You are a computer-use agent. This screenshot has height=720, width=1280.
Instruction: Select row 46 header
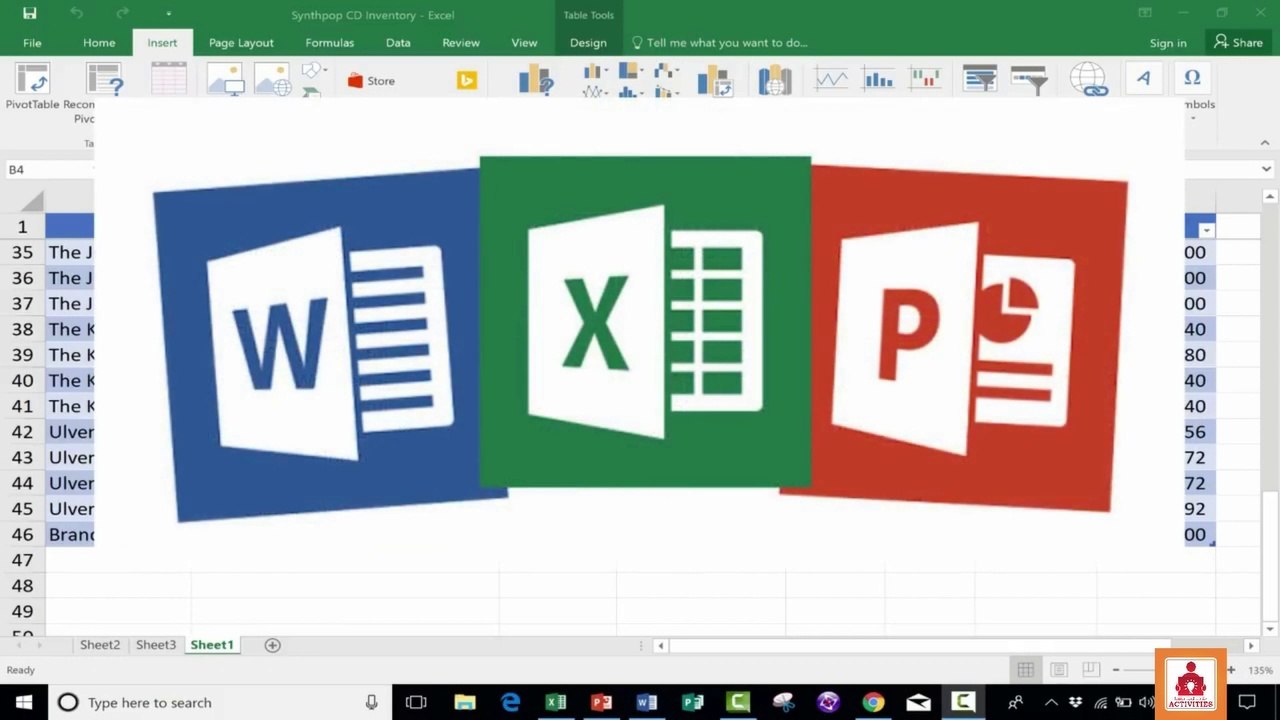22,535
